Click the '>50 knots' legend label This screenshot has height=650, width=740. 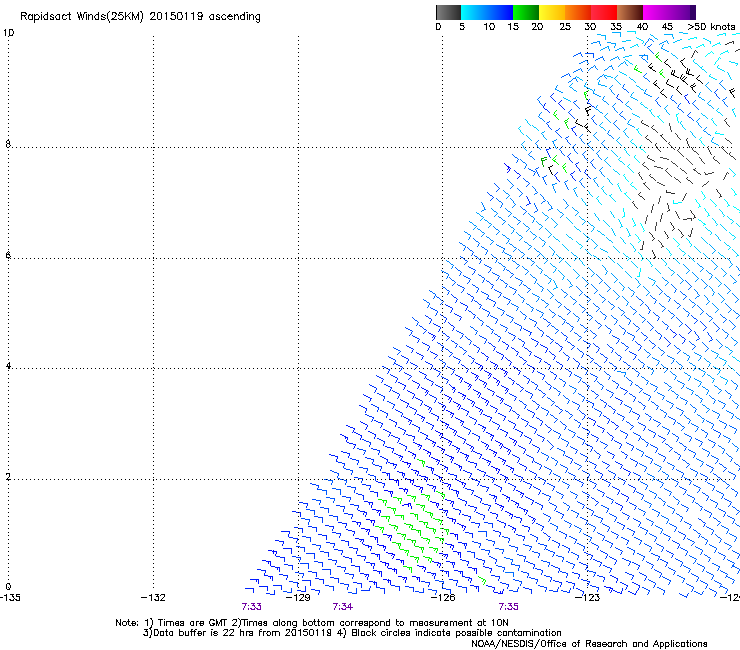pos(711,27)
